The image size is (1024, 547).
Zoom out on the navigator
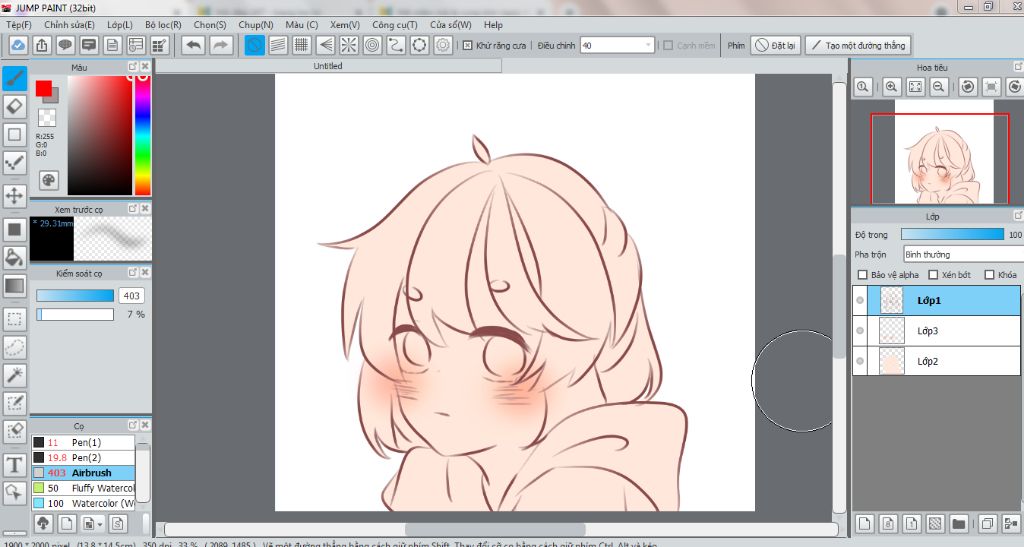[x=938, y=87]
